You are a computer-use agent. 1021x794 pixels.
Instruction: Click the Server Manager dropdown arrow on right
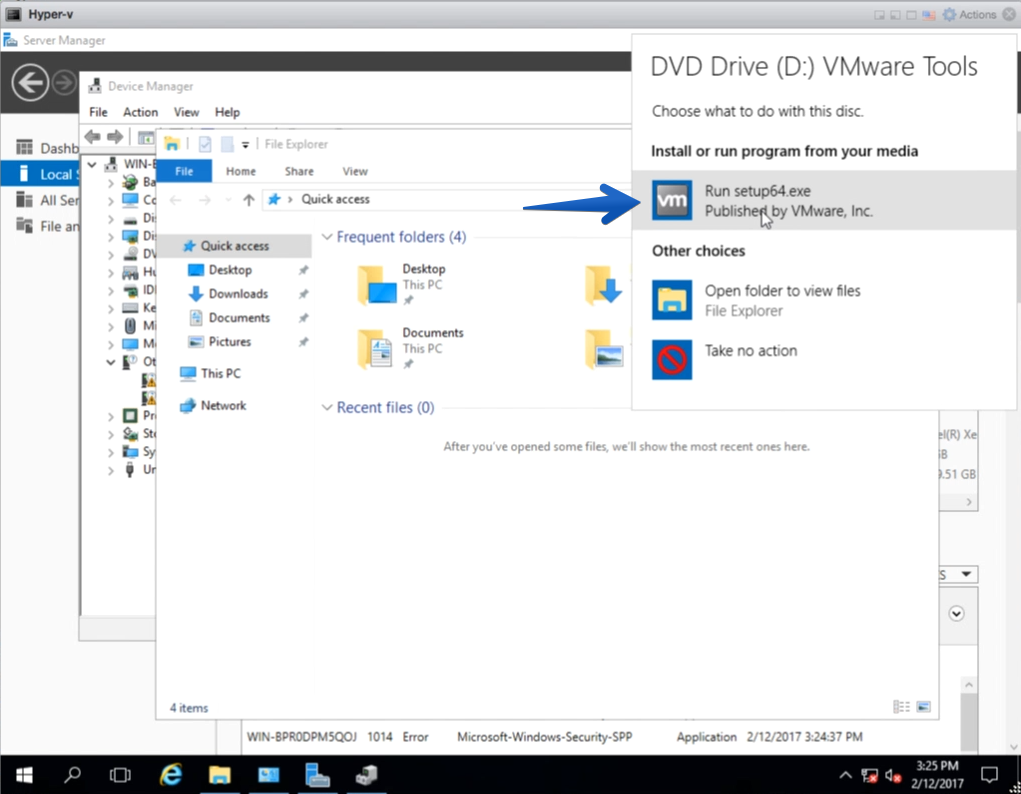(966, 574)
